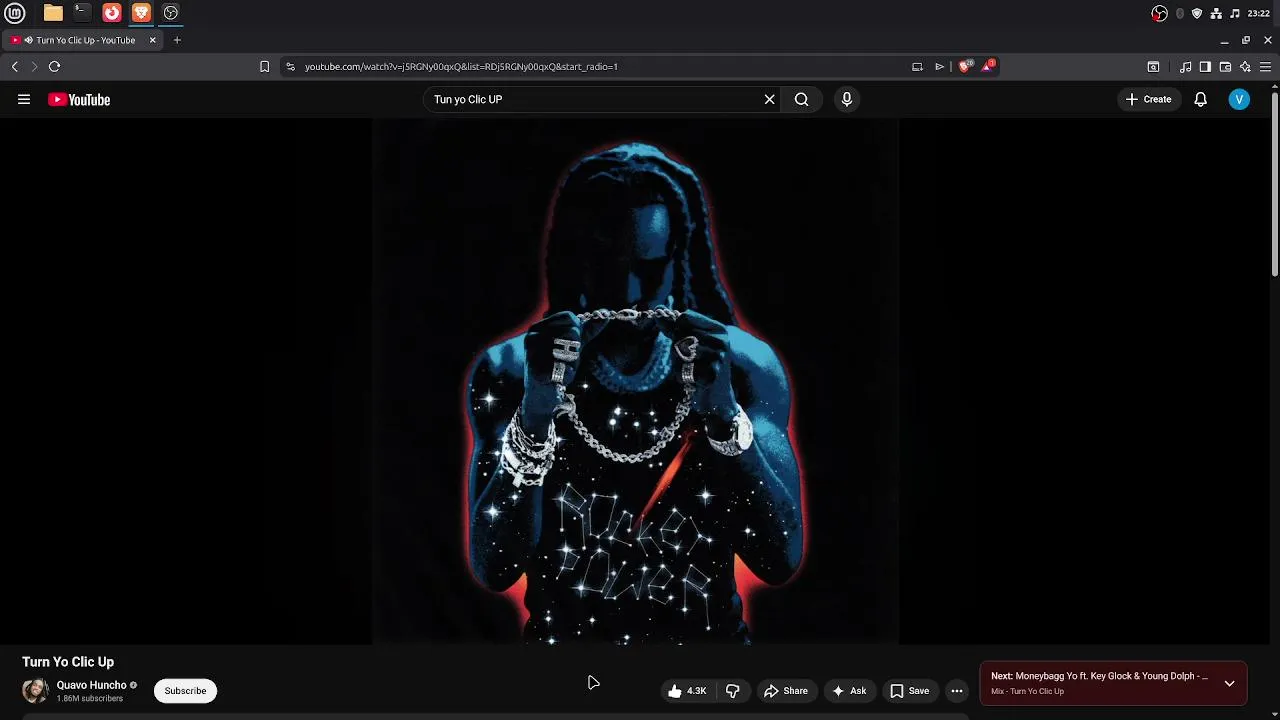Clear the search box with the X
Screen dimensions: 1280x720
[x=769, y=99]
